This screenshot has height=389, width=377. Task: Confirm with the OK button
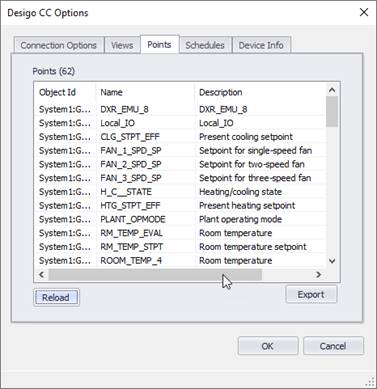(x=268, y=346)
